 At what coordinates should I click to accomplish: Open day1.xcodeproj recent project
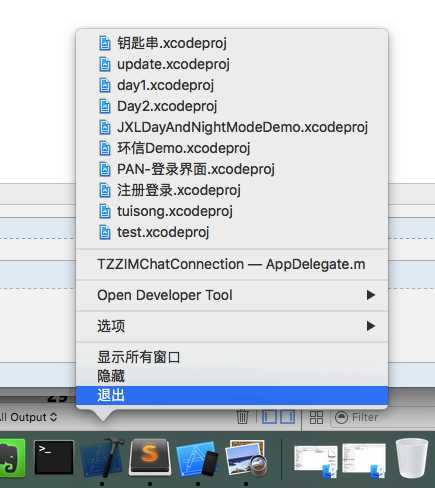232,85
